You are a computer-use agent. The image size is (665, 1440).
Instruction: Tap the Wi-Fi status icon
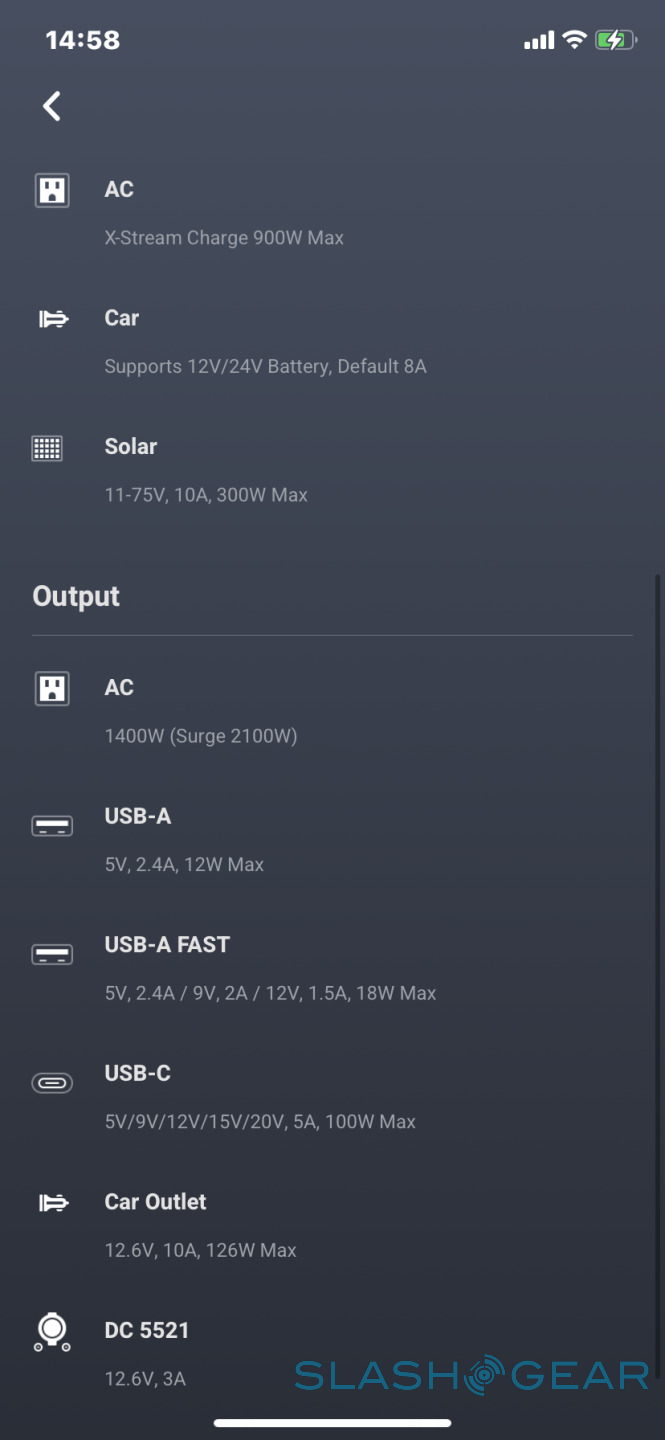(x=574, y=40)
